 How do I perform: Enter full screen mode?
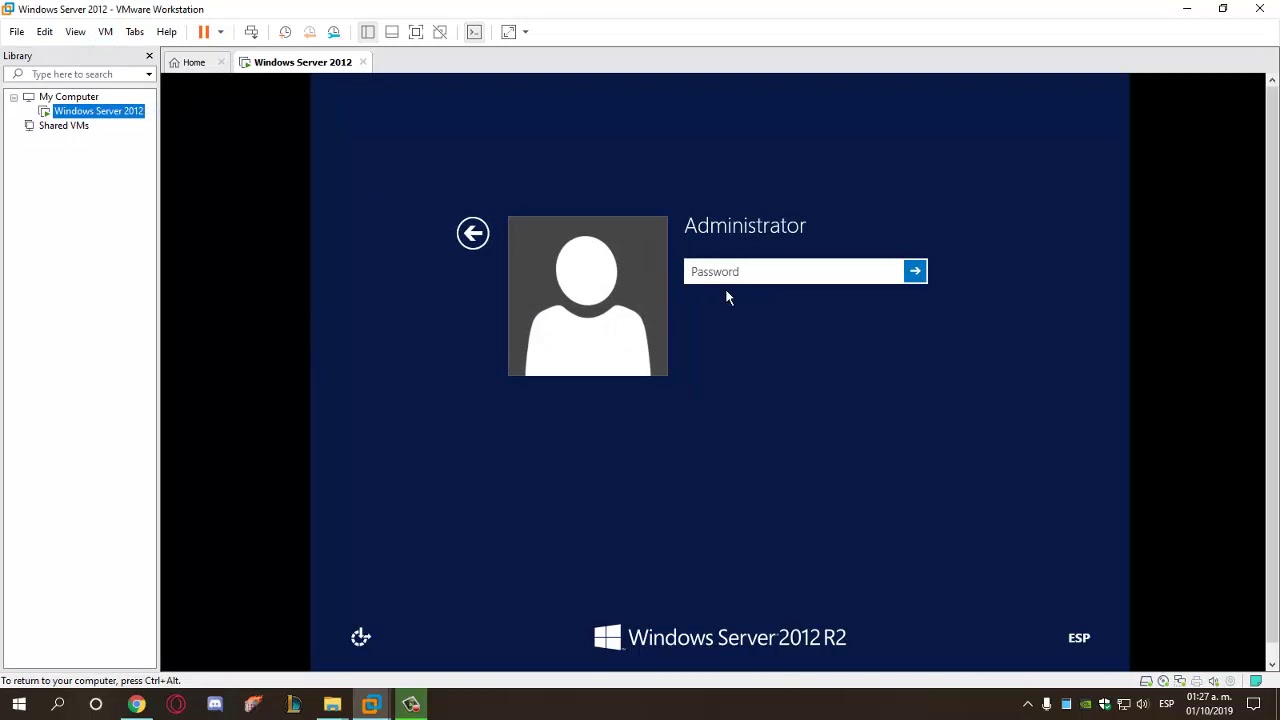[x=416, y=32]
